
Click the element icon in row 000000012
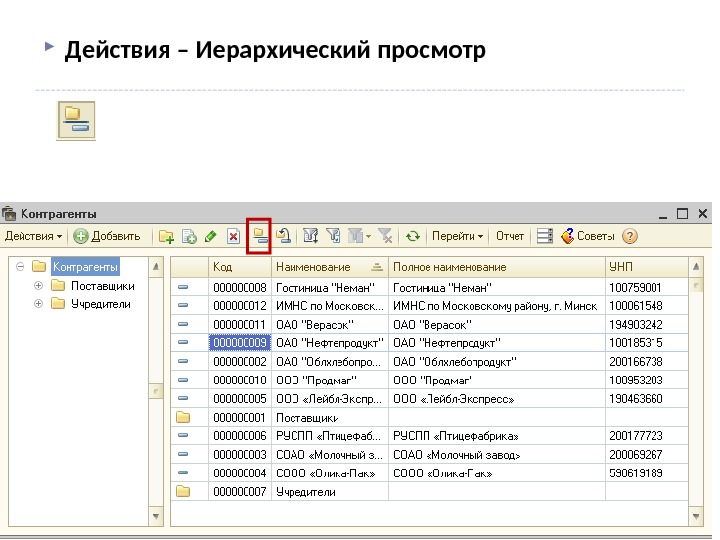click(183, 305)
